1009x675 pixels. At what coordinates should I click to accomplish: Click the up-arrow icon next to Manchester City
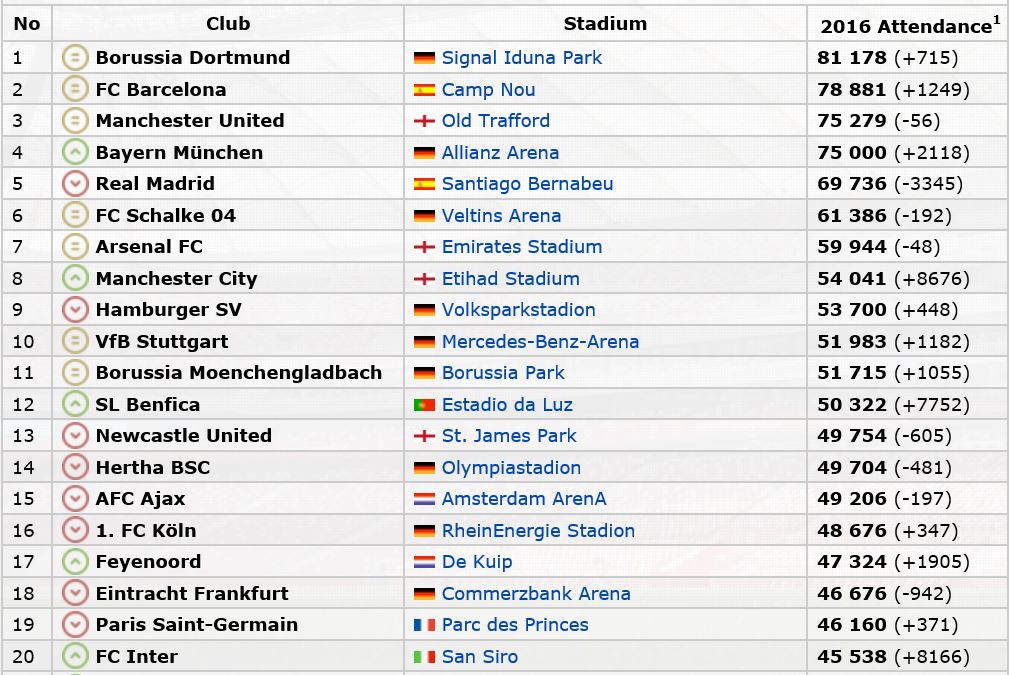click(75, 279)
